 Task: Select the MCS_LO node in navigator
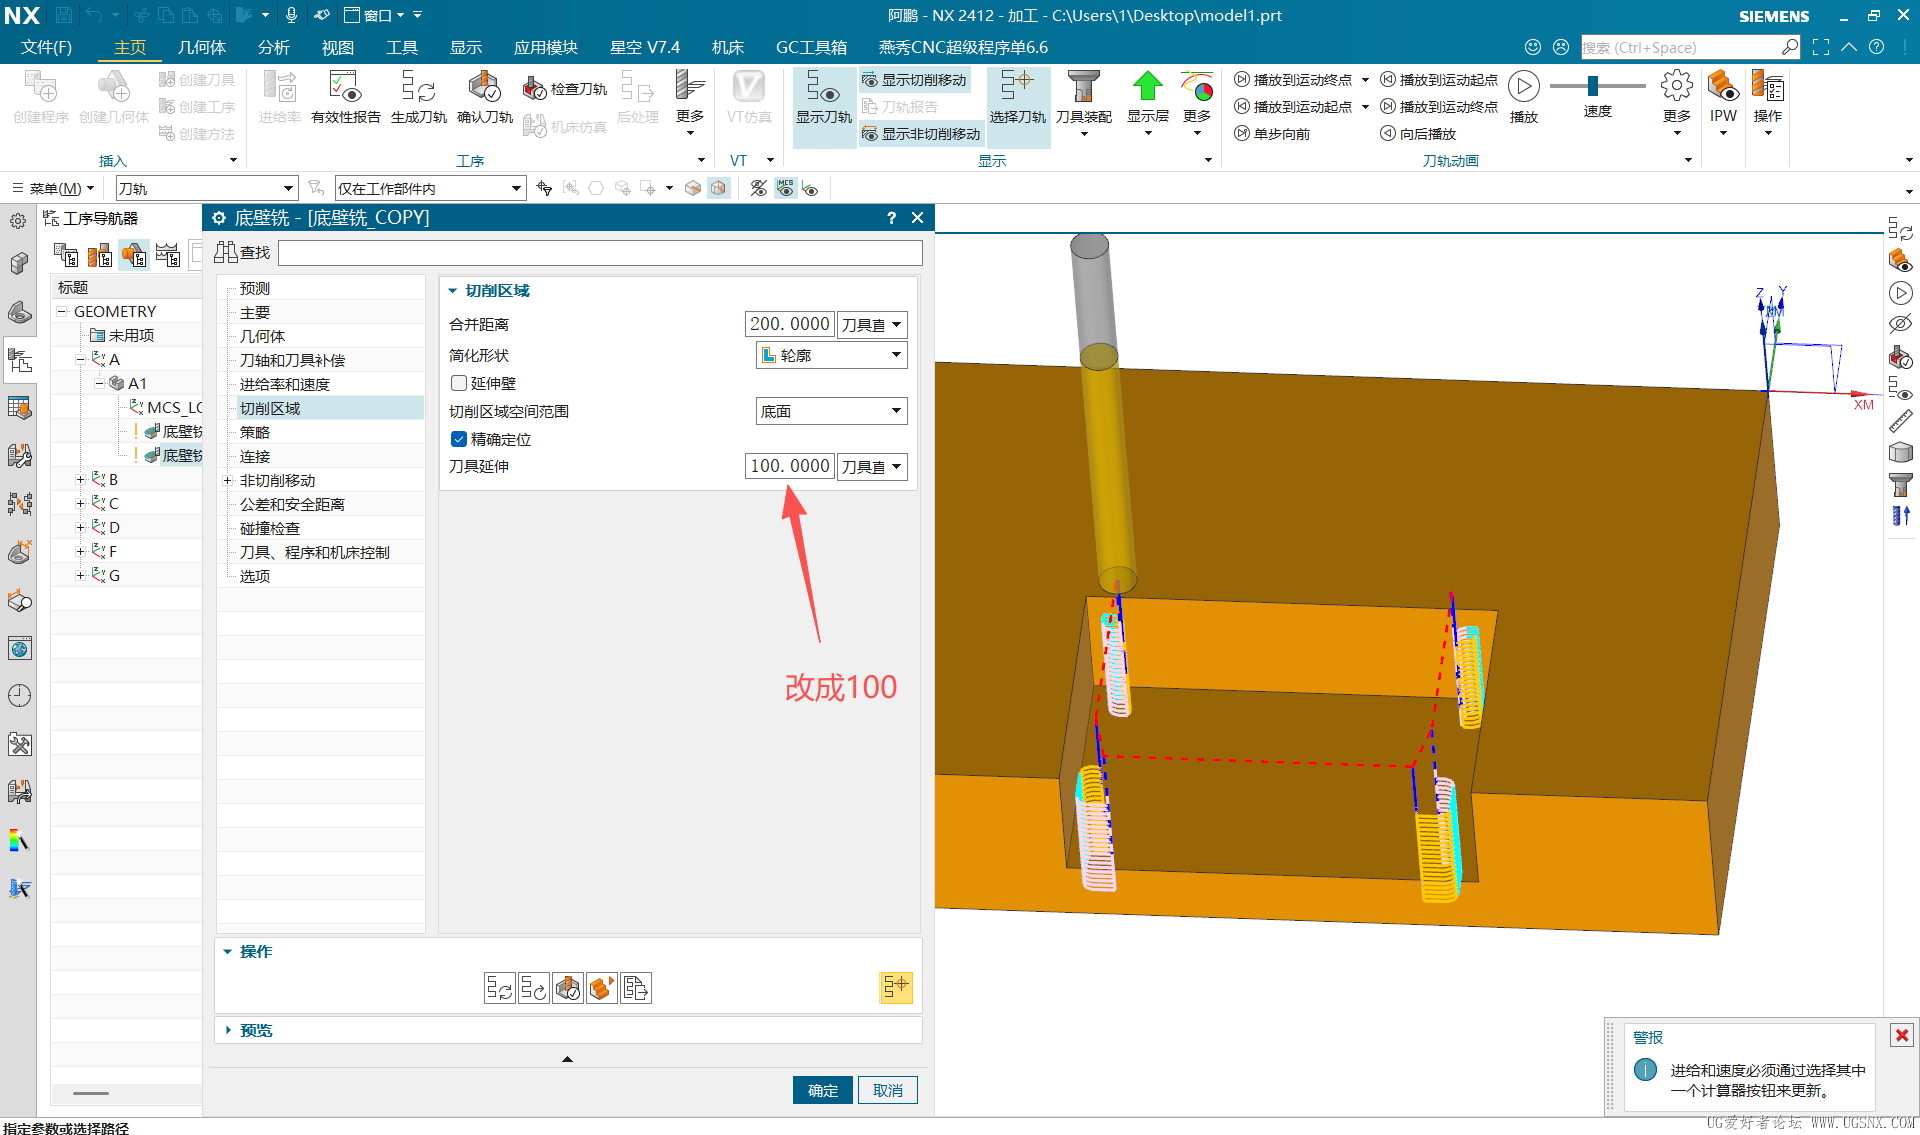[x=165, y=408]
